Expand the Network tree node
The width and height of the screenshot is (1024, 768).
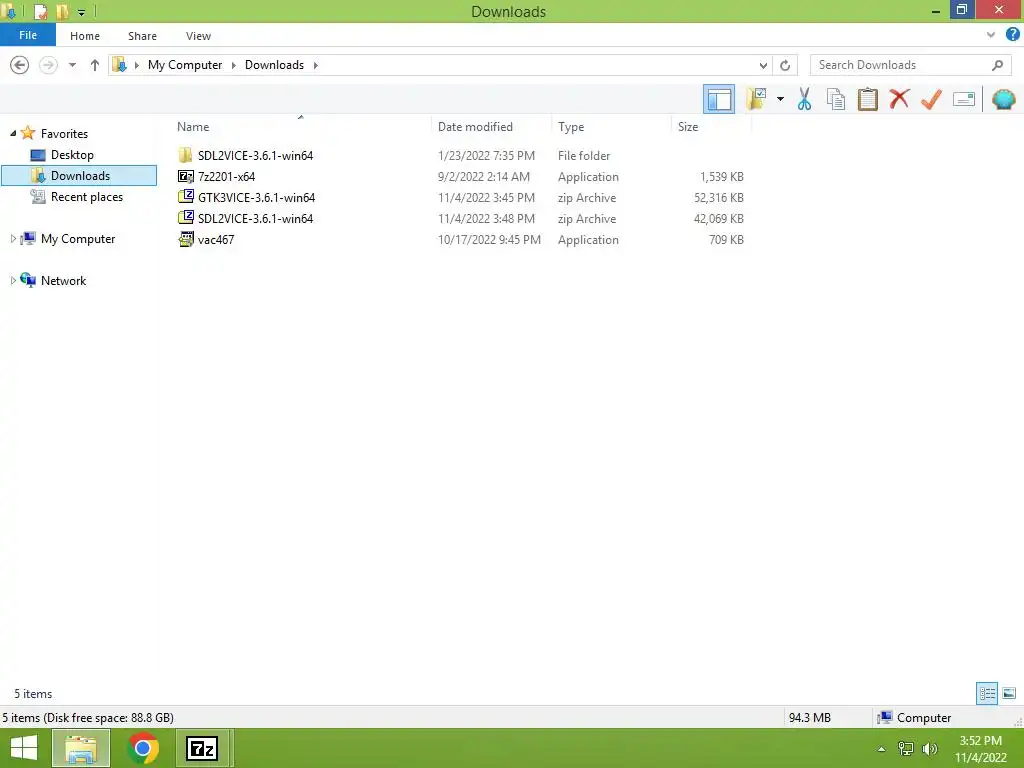(13, 281)
